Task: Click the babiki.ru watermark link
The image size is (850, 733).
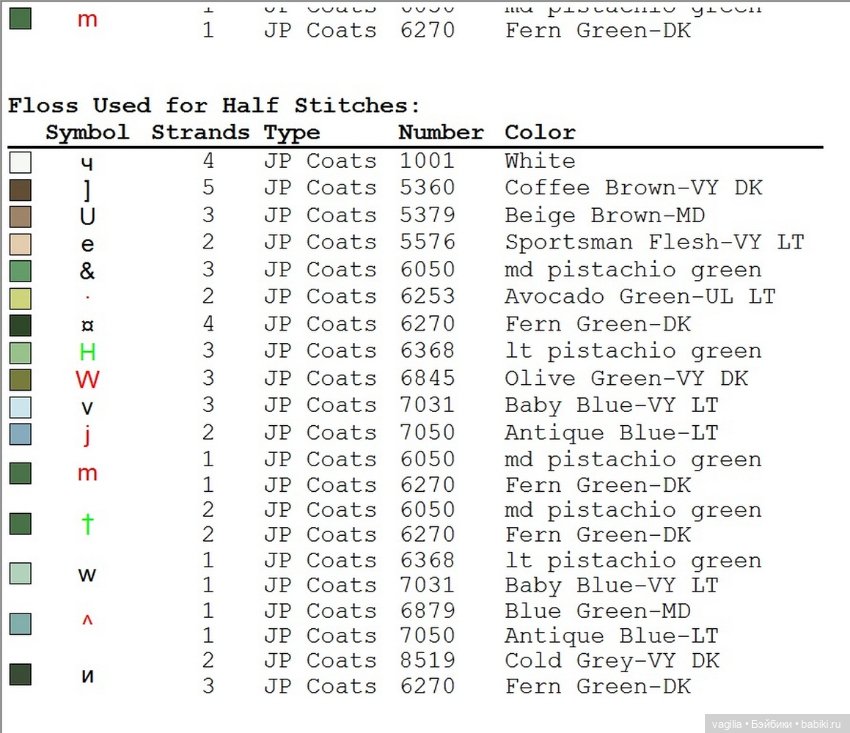Action: coord(820,721)
